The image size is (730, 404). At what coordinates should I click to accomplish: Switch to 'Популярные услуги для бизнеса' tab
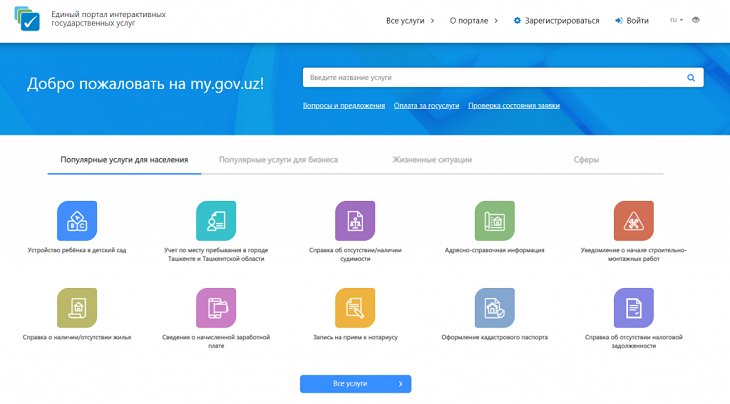pyautogui.click(x=278, y=160)
